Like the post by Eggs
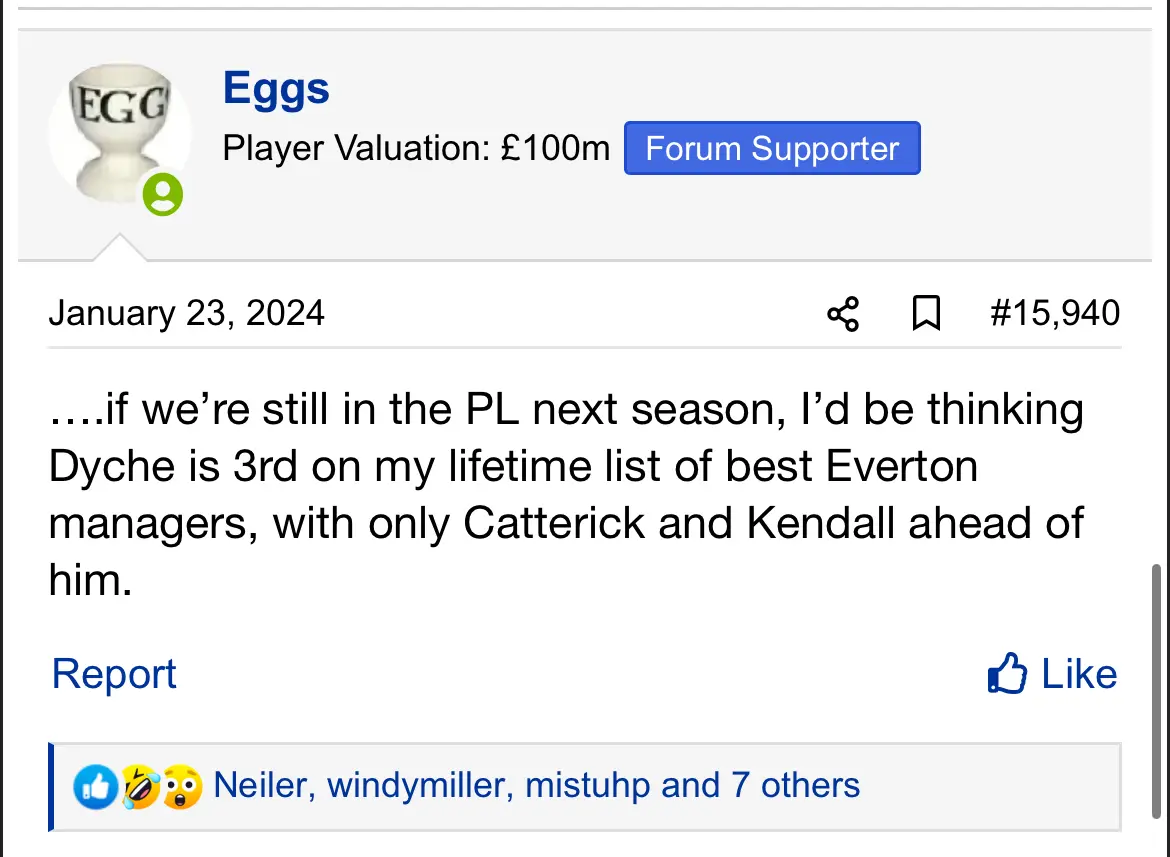Viewport: 1170px width, 857px height. click(x=1052, y=674)
